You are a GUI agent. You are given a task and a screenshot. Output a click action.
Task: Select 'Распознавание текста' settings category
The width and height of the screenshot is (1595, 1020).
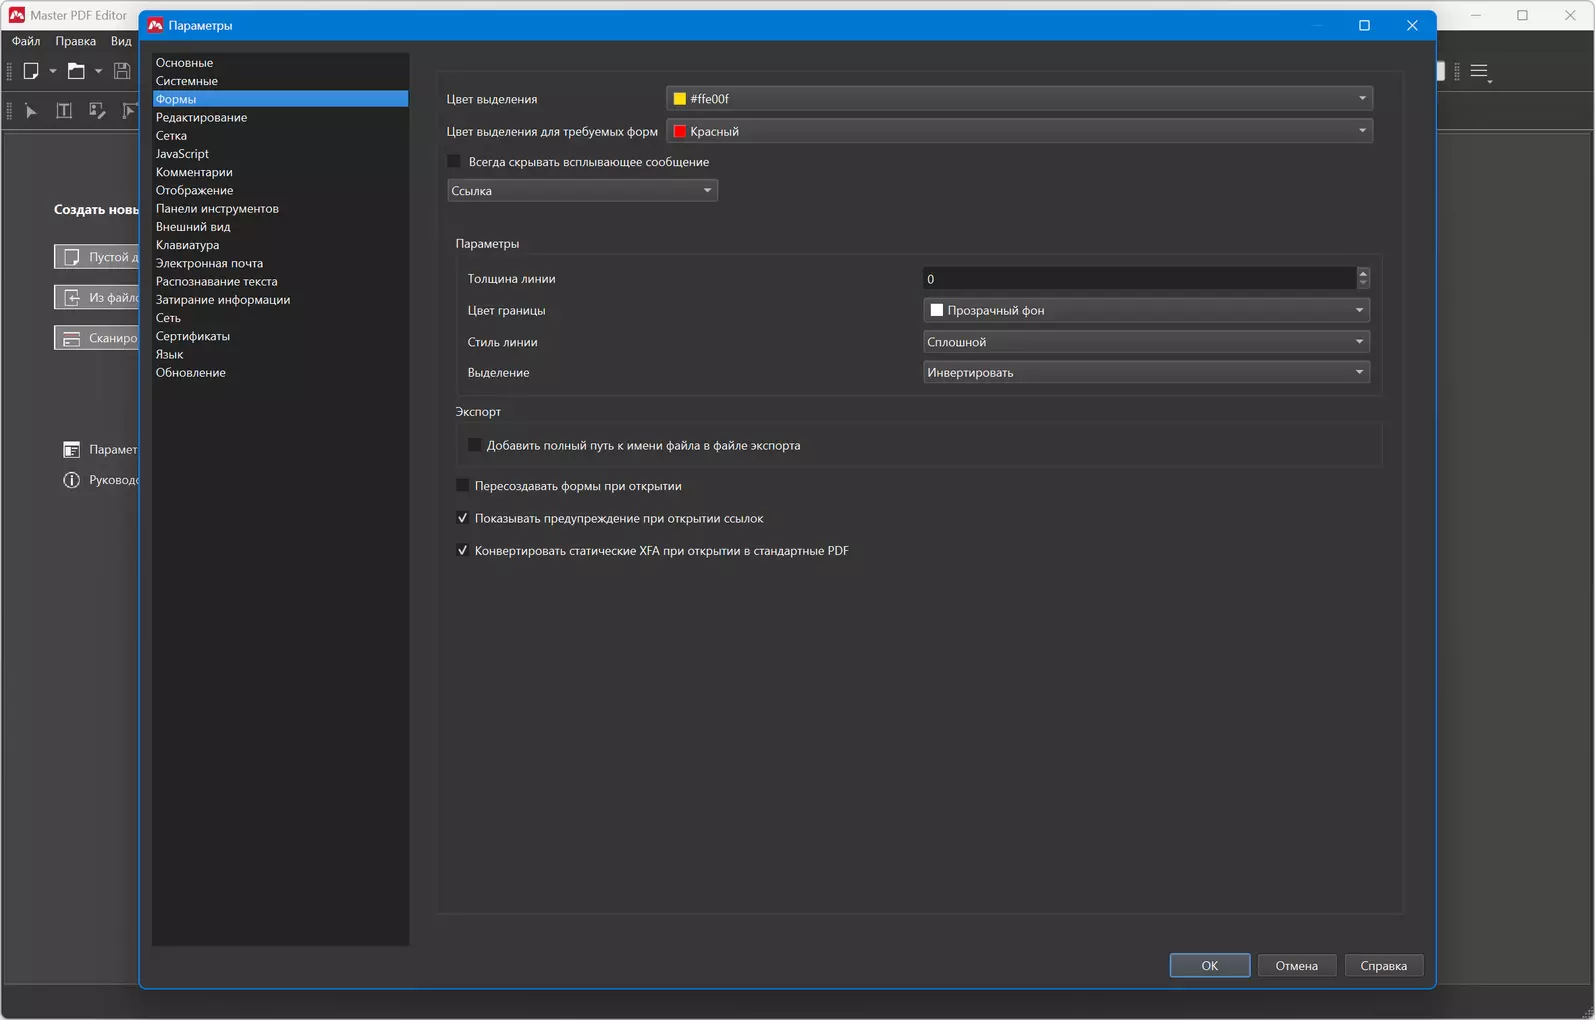280,281
